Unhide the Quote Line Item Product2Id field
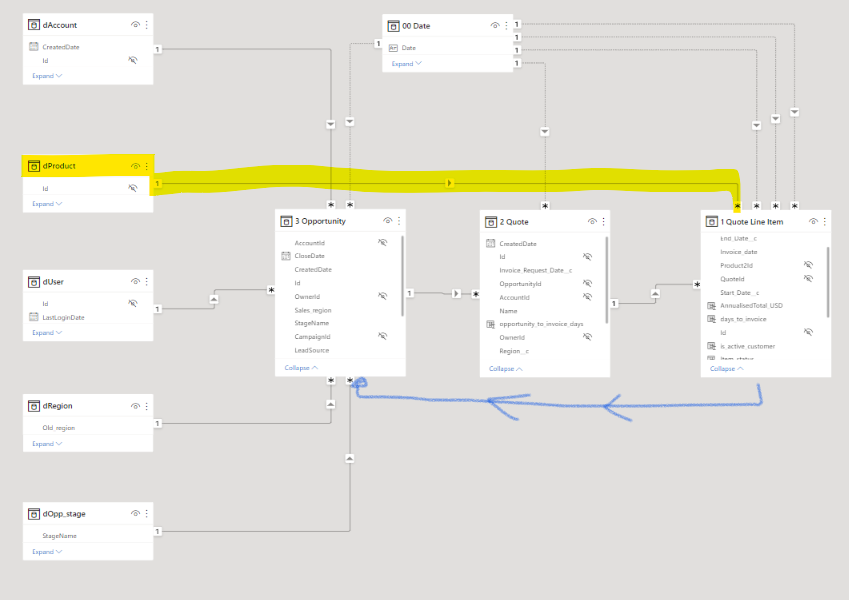This screenshot has height=600, width=849. click(x=808, y=265)
